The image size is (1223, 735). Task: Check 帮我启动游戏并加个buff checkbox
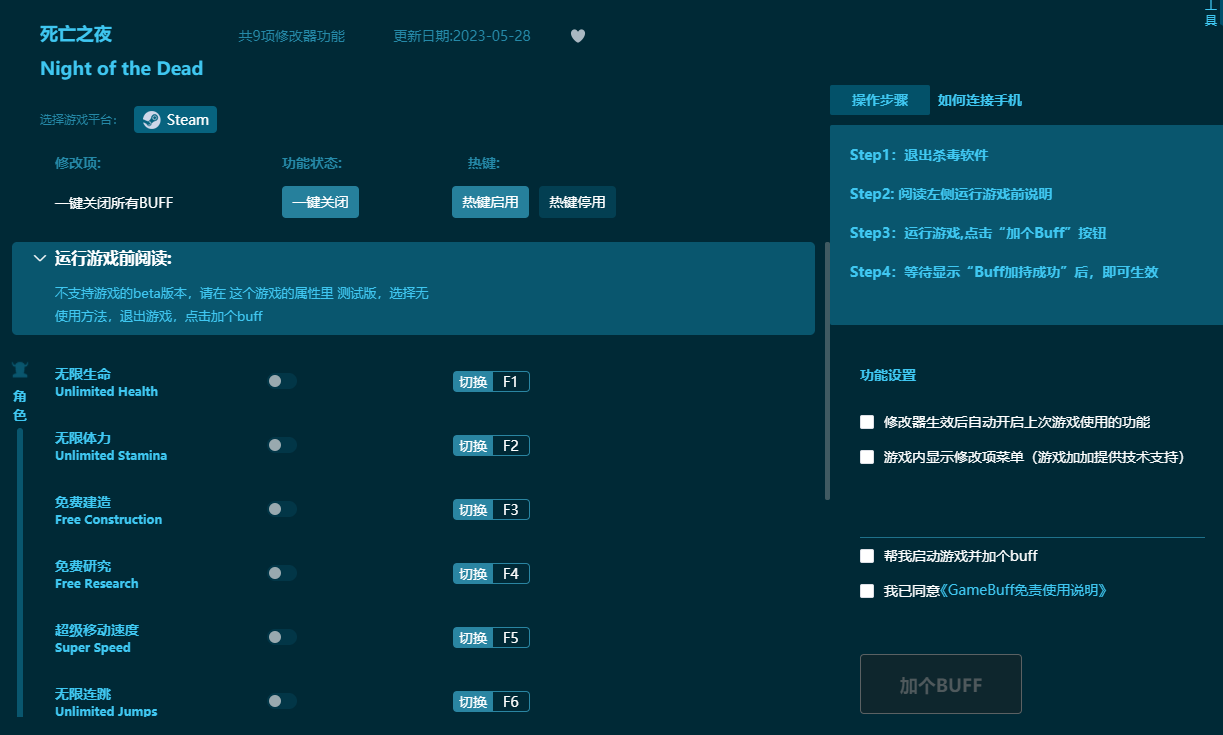tap(867, 556)
